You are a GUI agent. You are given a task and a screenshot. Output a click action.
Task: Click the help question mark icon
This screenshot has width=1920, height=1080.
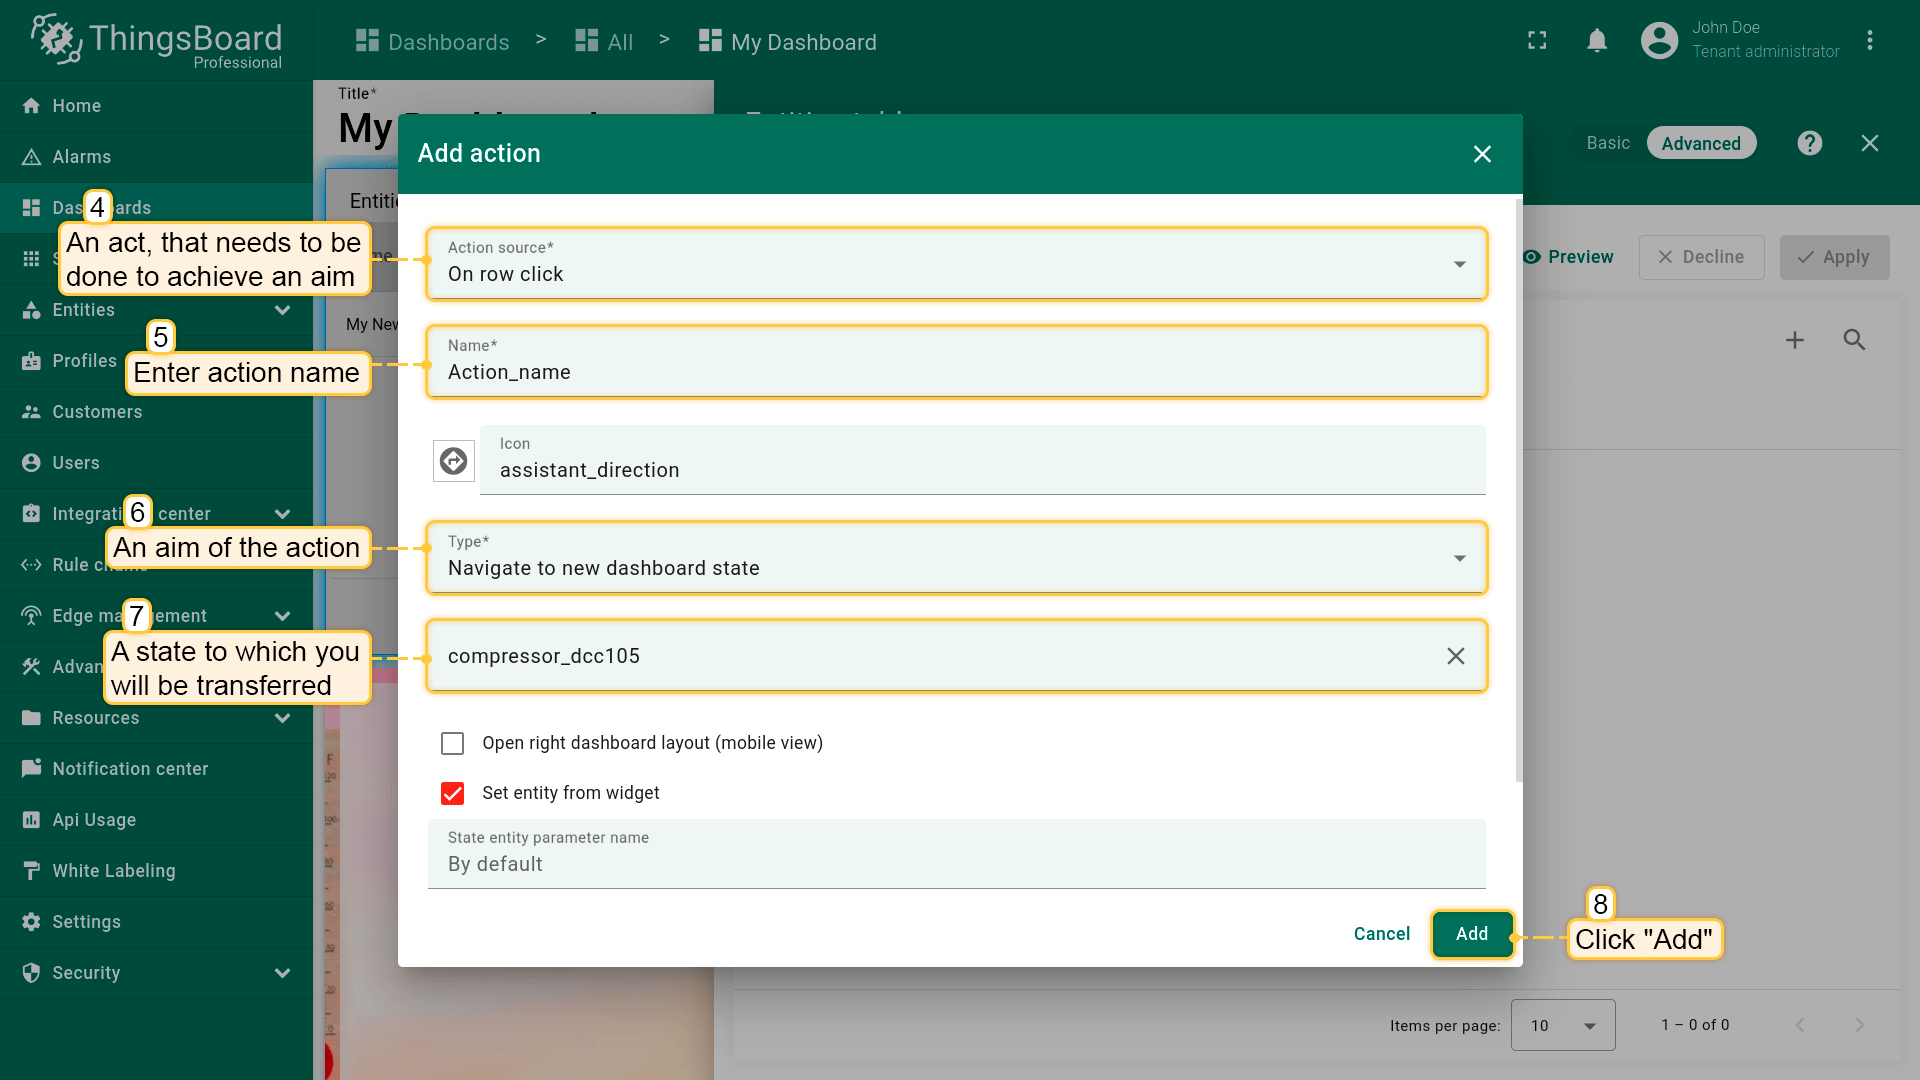(x=1809, y=143)
